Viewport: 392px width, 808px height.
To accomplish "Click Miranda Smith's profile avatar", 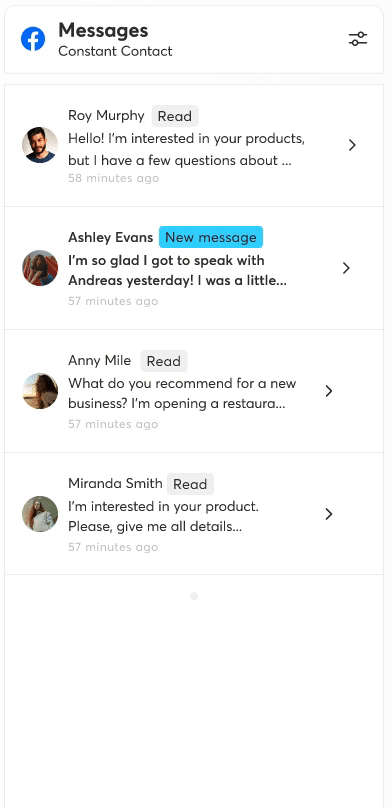I will [40, 514].
